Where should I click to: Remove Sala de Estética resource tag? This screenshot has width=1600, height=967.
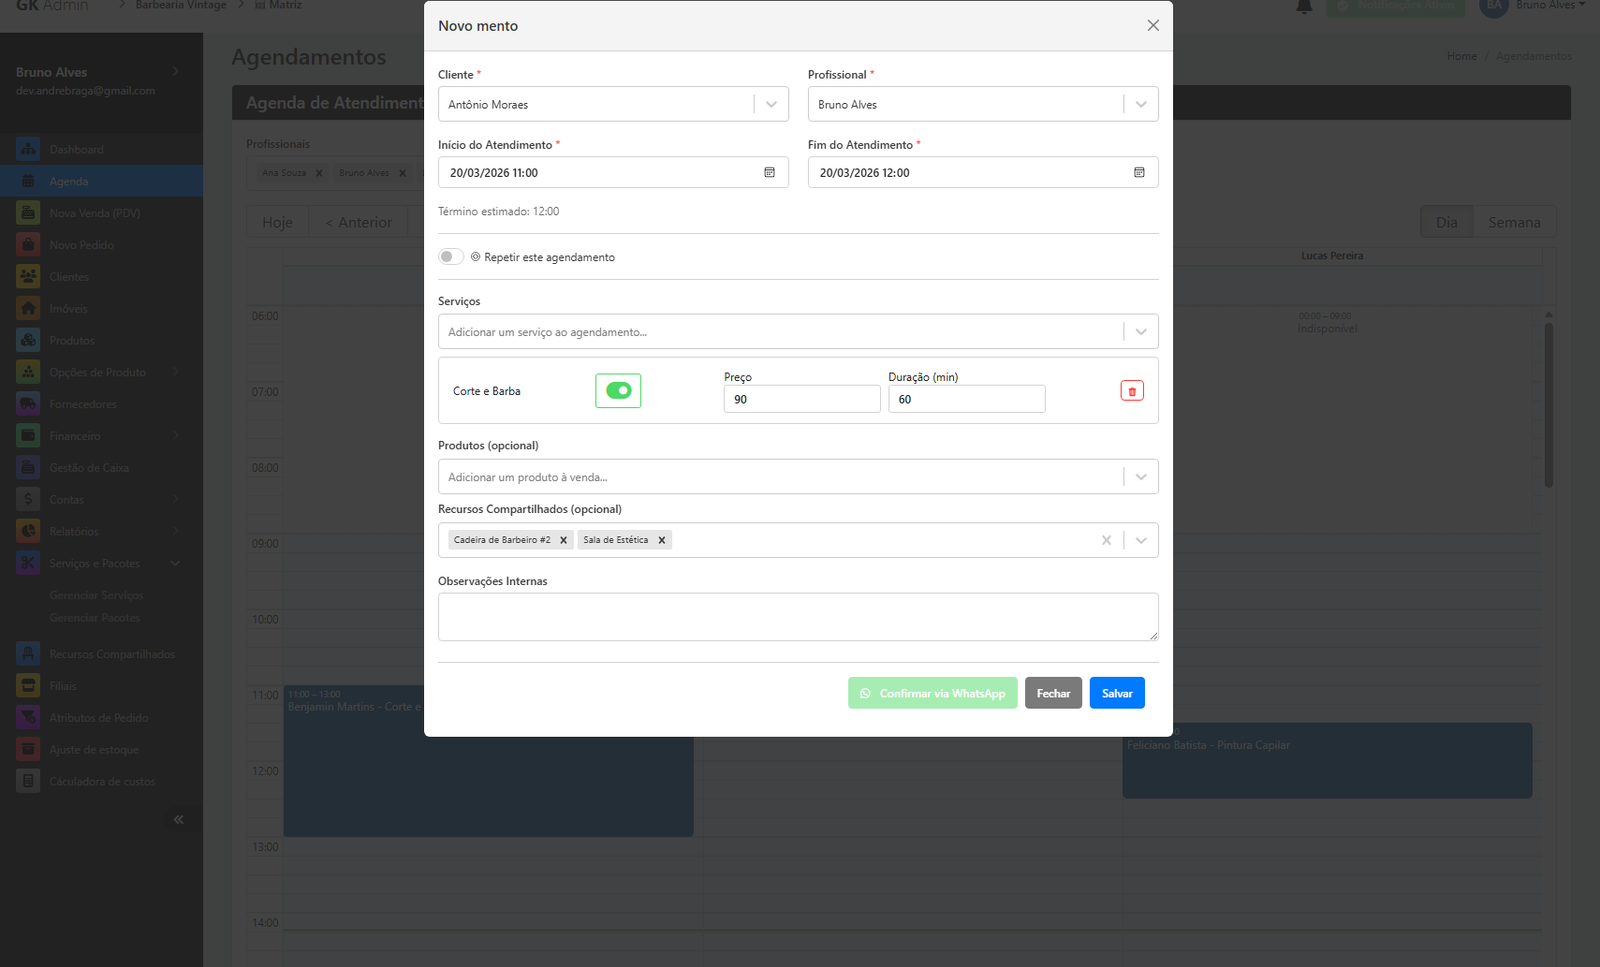(x=662, y=540)
